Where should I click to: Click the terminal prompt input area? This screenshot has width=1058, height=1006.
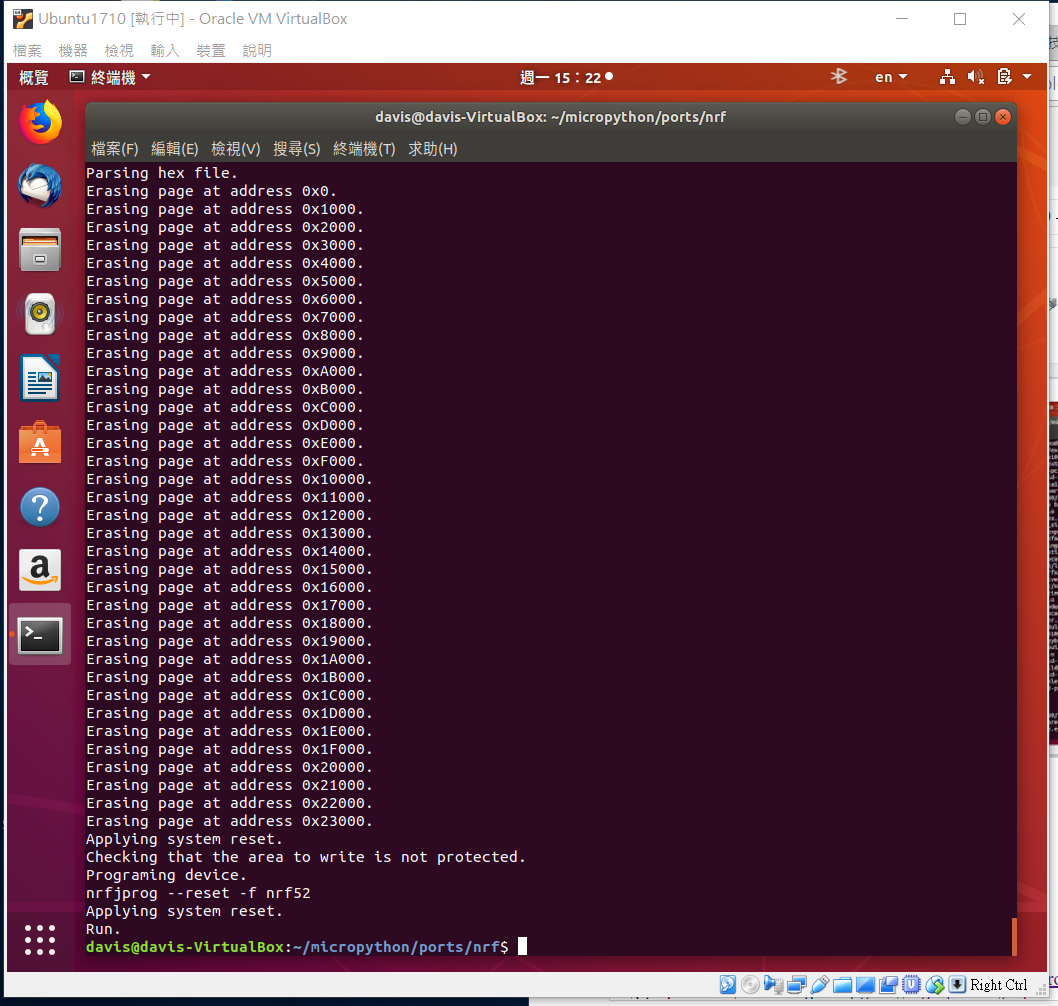point(523,946)
